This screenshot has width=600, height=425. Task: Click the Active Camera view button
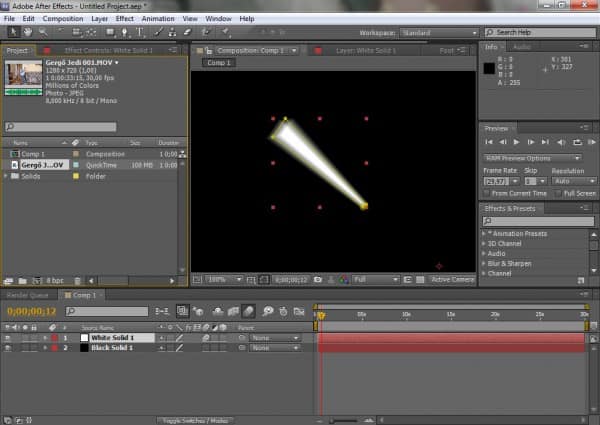pos(452,280)
